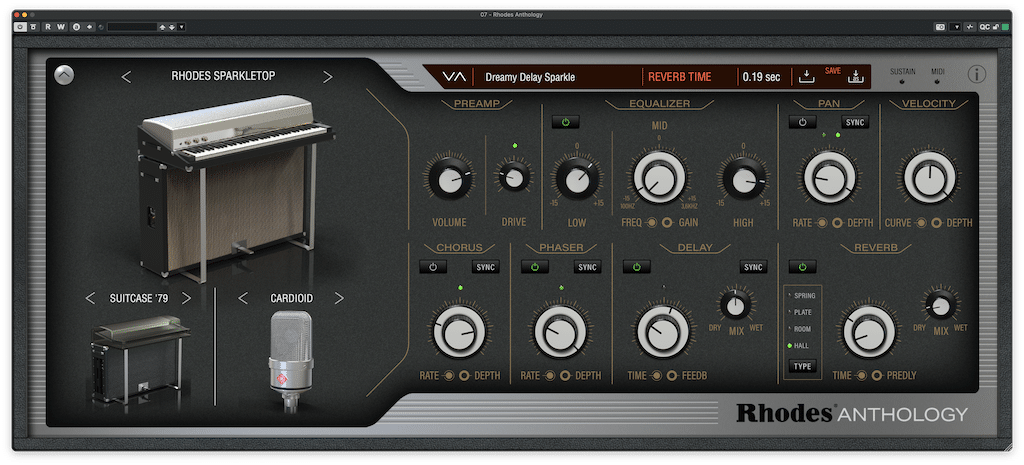Go to previous model before Rhodes Sparkletop
1024x465 pixels.
coord(126,77)
